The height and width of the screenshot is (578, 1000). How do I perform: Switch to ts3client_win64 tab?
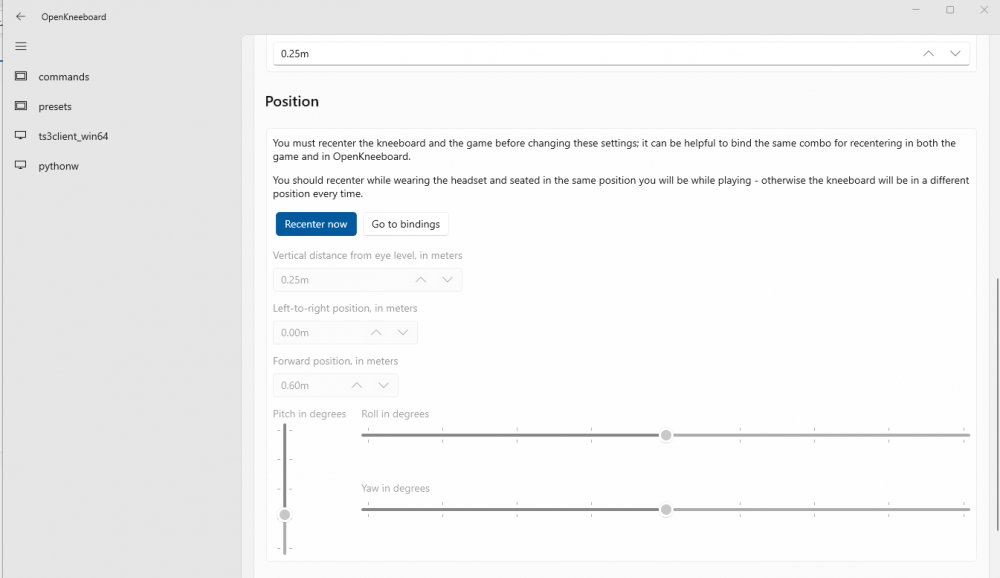point(73,136)
